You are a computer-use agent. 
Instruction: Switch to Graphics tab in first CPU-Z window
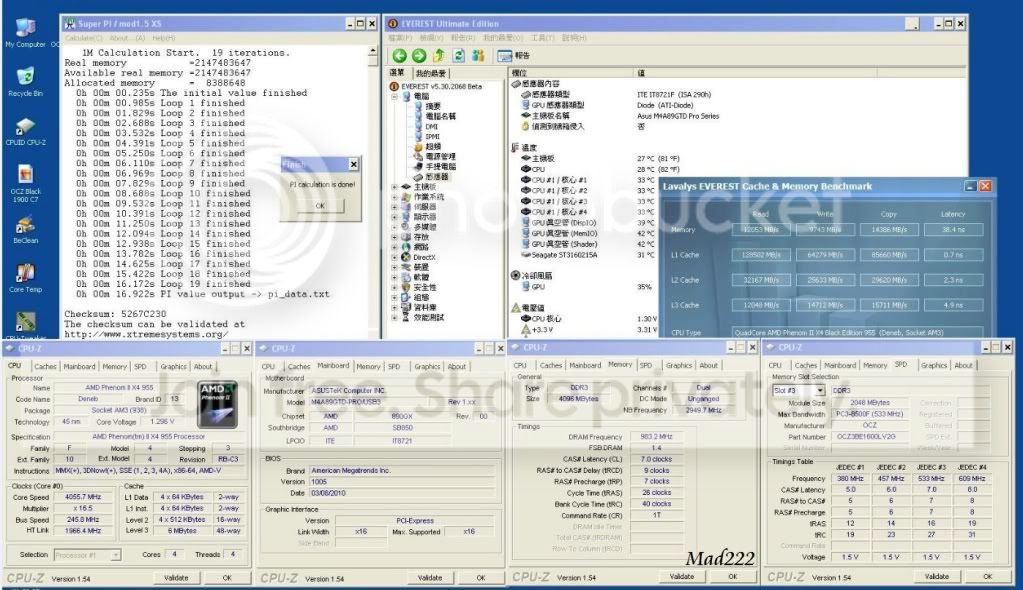(x=174, y=367)
